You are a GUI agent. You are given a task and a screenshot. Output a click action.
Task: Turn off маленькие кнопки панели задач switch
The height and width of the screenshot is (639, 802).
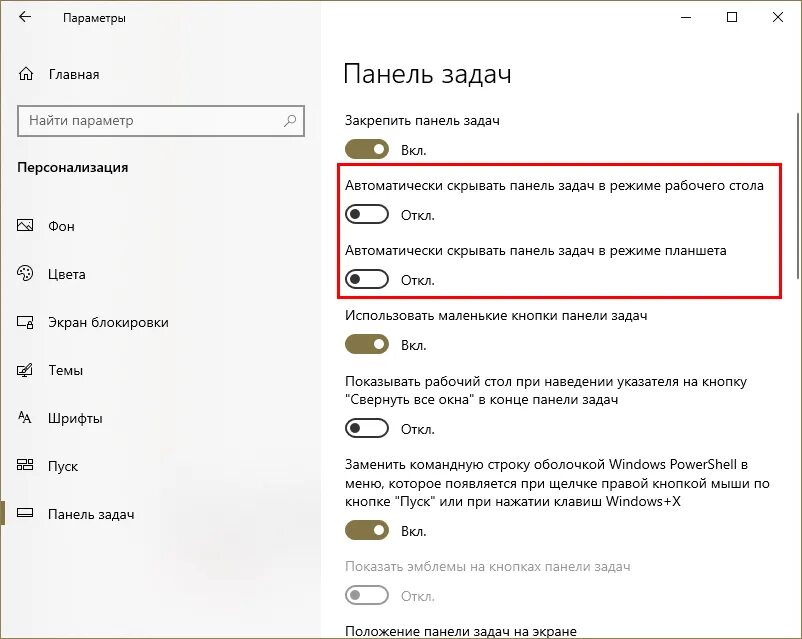click(367, 344)
